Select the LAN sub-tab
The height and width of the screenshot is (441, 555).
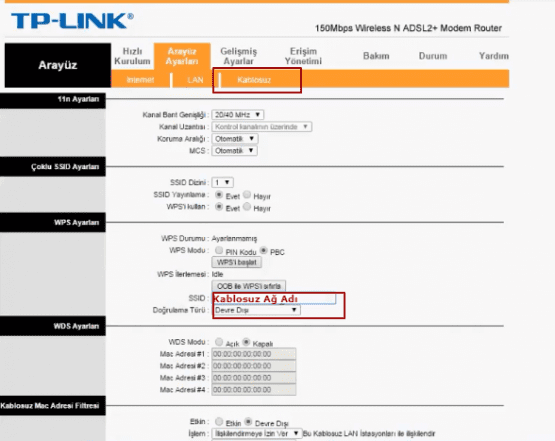click(x=195, y=80)
